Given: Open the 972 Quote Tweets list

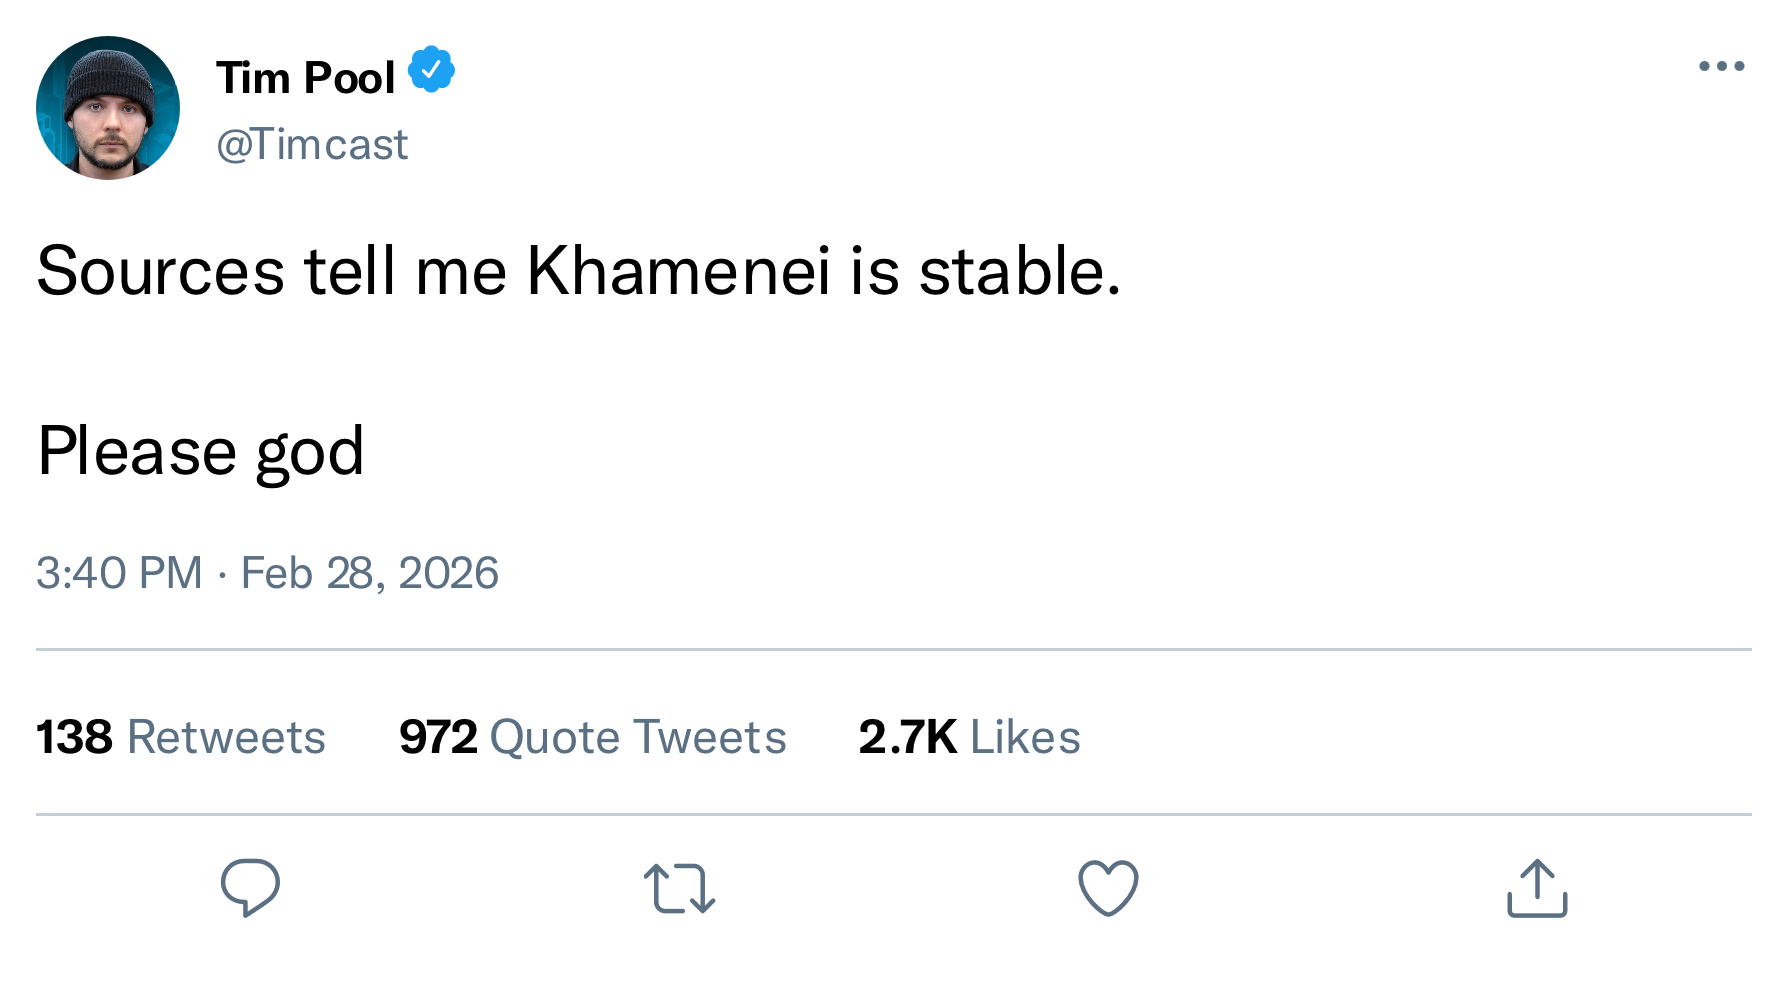Looking at the screenshot, I should pos(592,737).
